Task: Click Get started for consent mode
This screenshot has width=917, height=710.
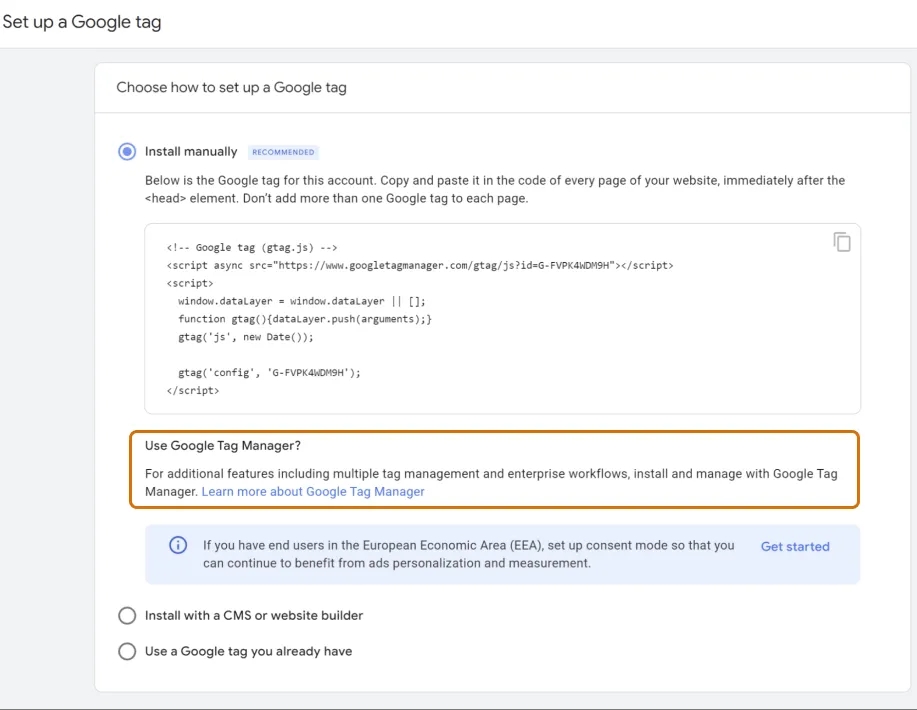Action: point(795,546)
